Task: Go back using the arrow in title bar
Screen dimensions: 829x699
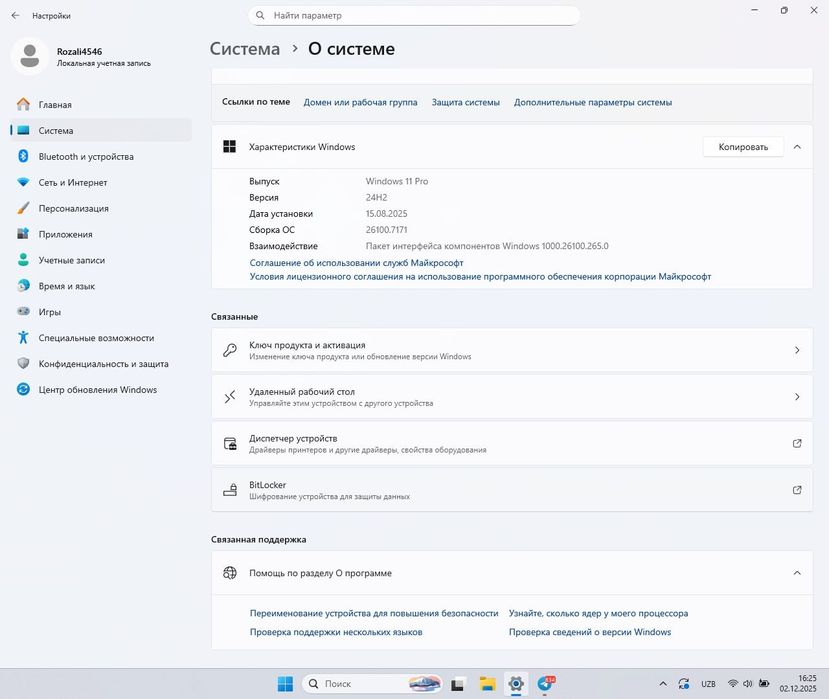Action: pos(15,15)
